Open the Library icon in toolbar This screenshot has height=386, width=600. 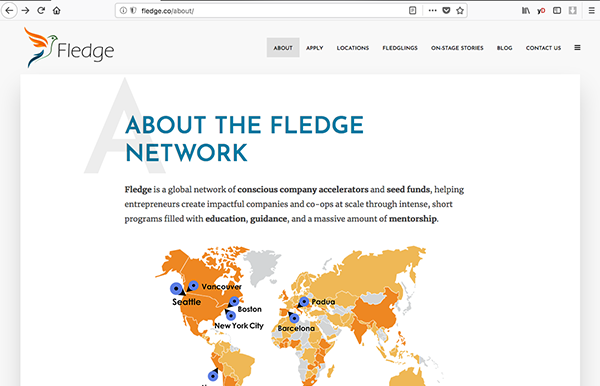526,11
